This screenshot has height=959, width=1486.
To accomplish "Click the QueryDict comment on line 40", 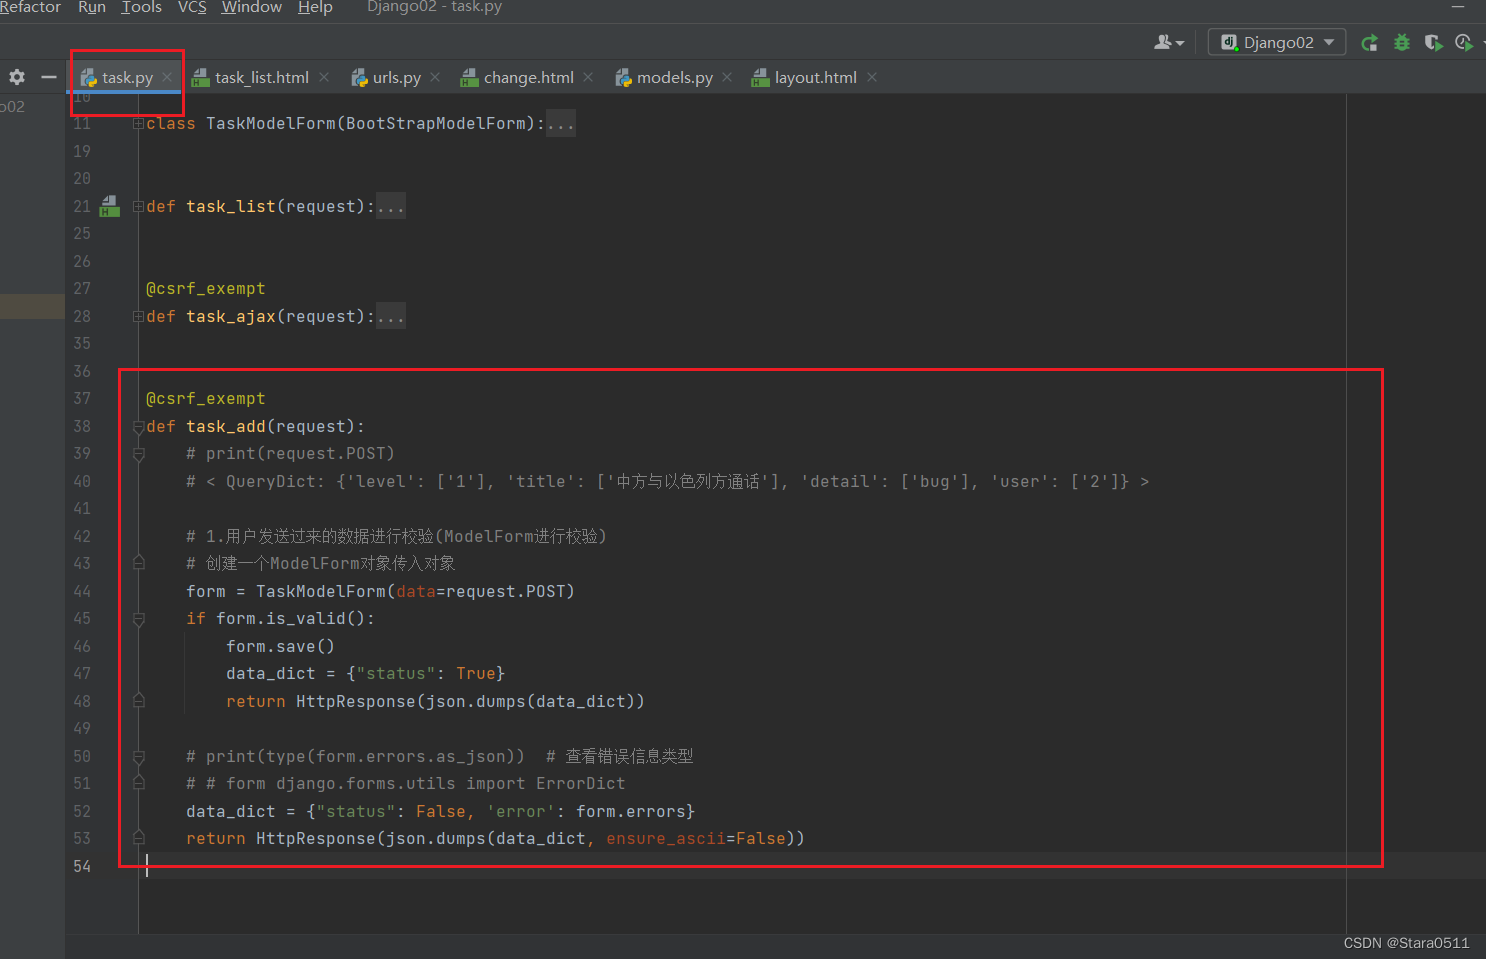I will click(667, 482).
